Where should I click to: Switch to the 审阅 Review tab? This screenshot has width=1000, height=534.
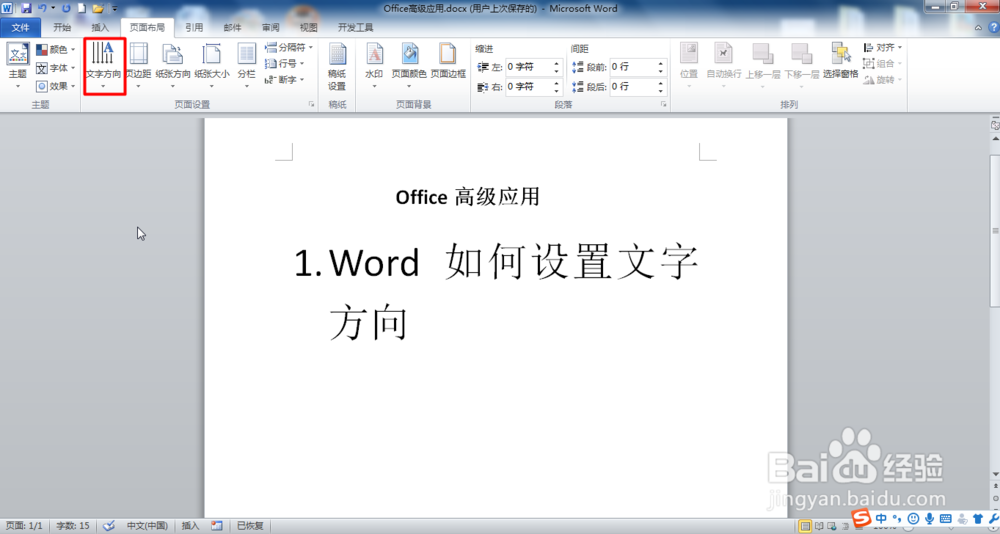270,27
